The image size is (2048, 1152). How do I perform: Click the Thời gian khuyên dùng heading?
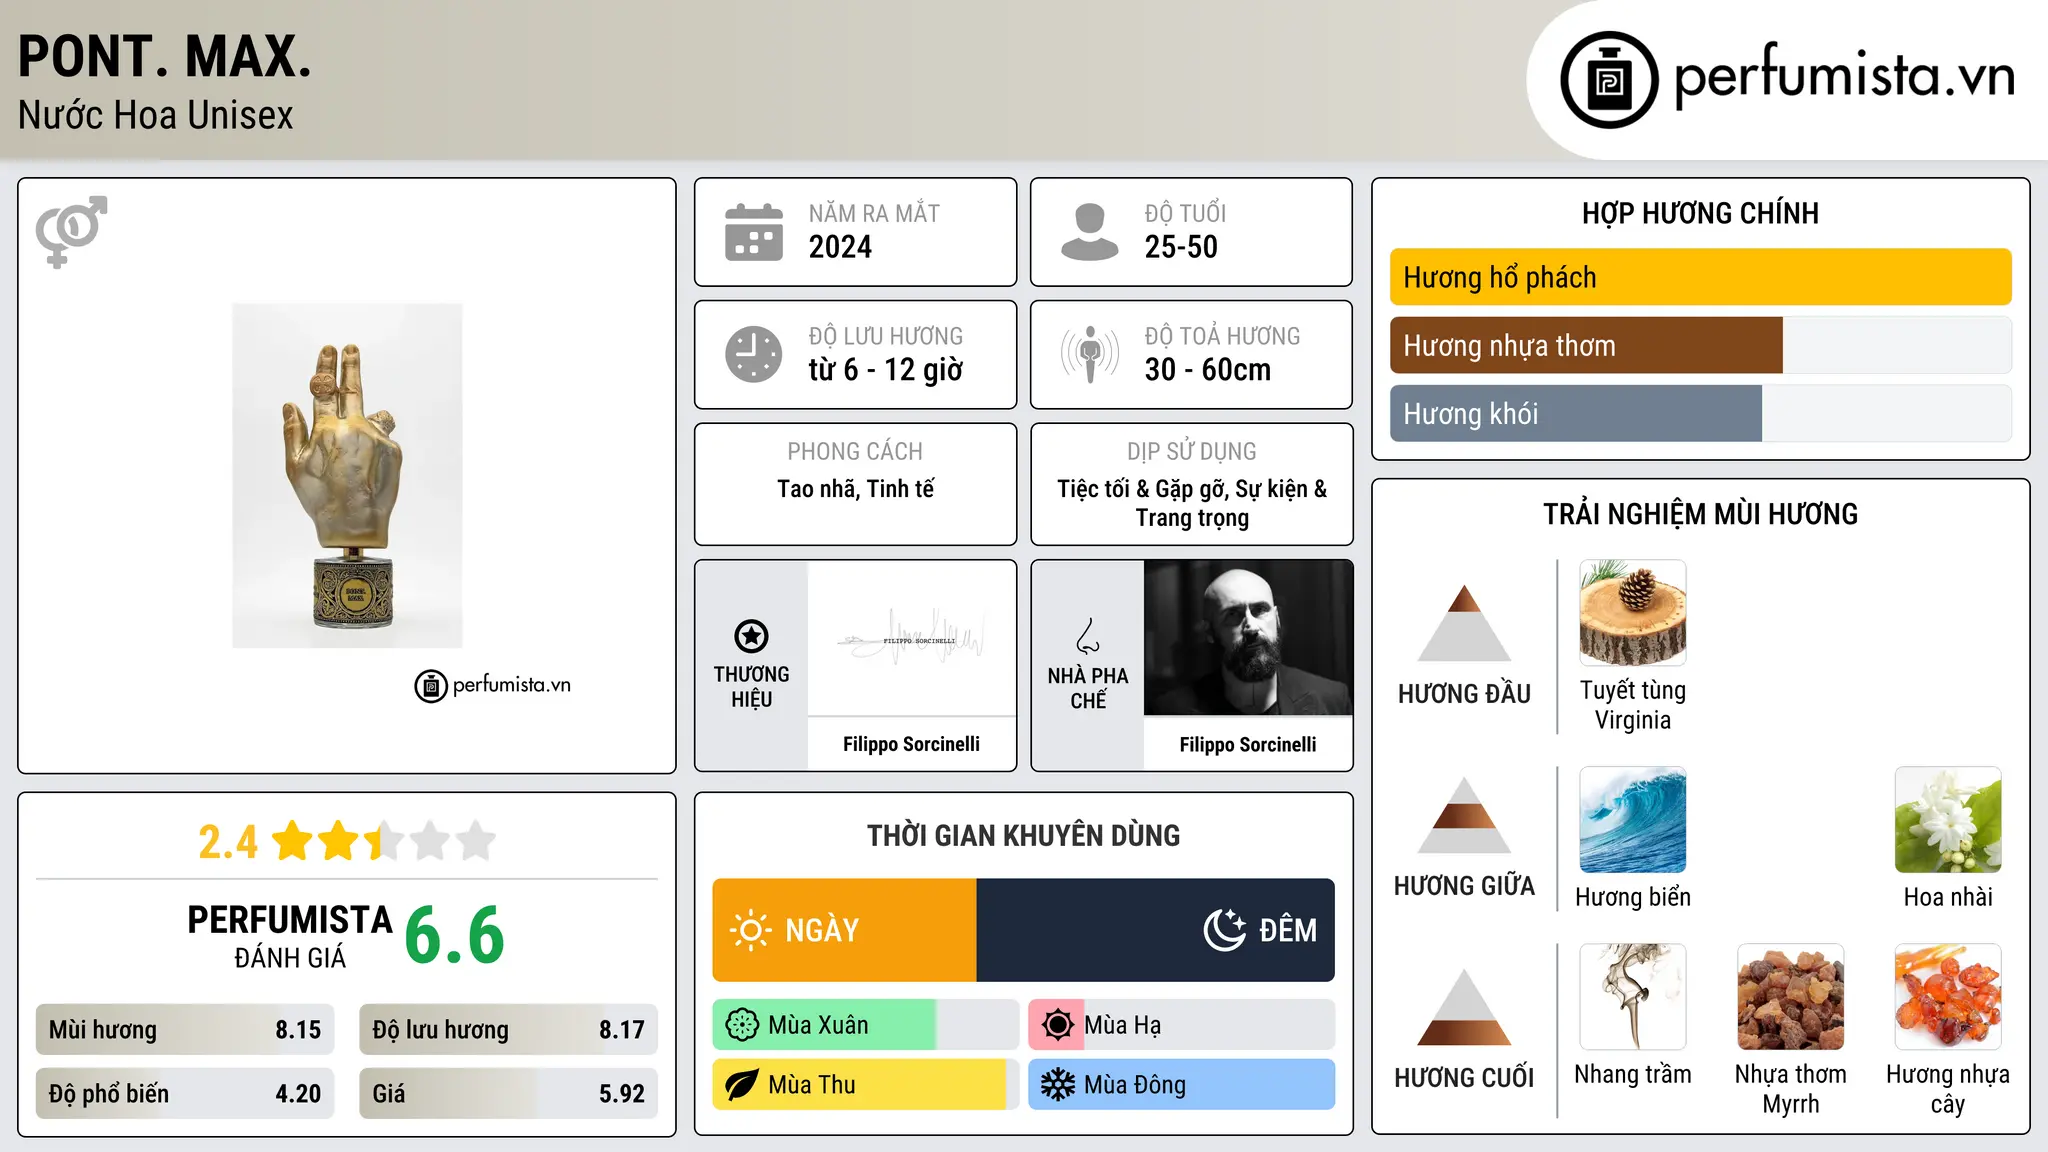coord(1023,836)
